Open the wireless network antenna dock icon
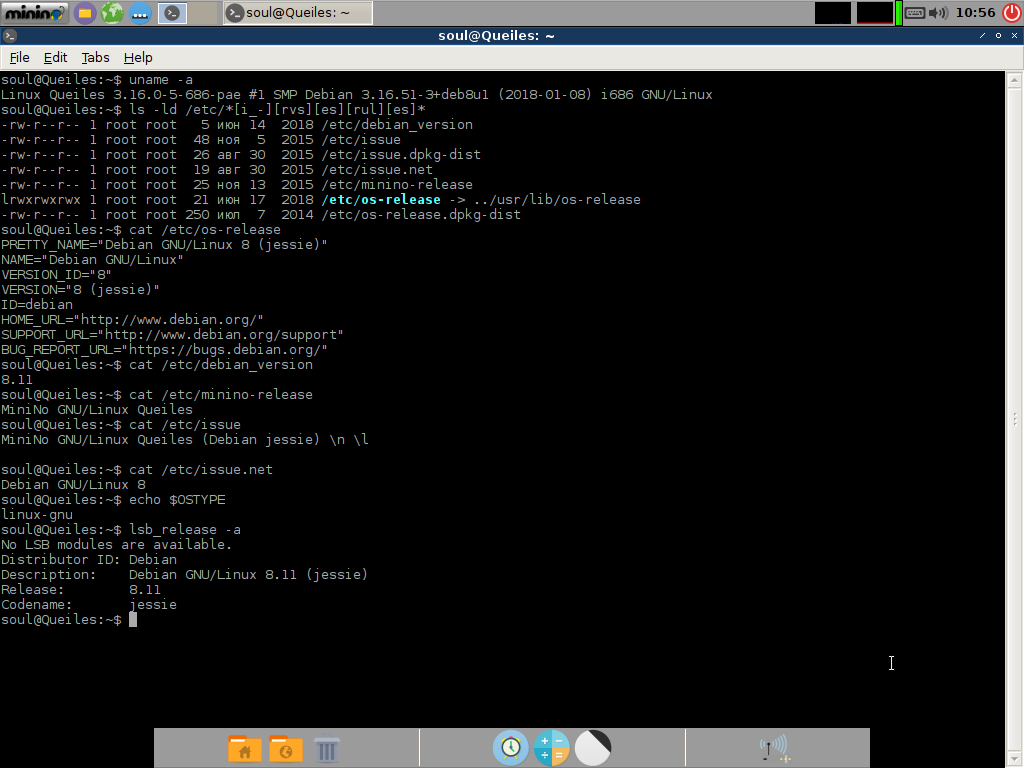Screen dimensions: 1024x768 pos(775,748)
